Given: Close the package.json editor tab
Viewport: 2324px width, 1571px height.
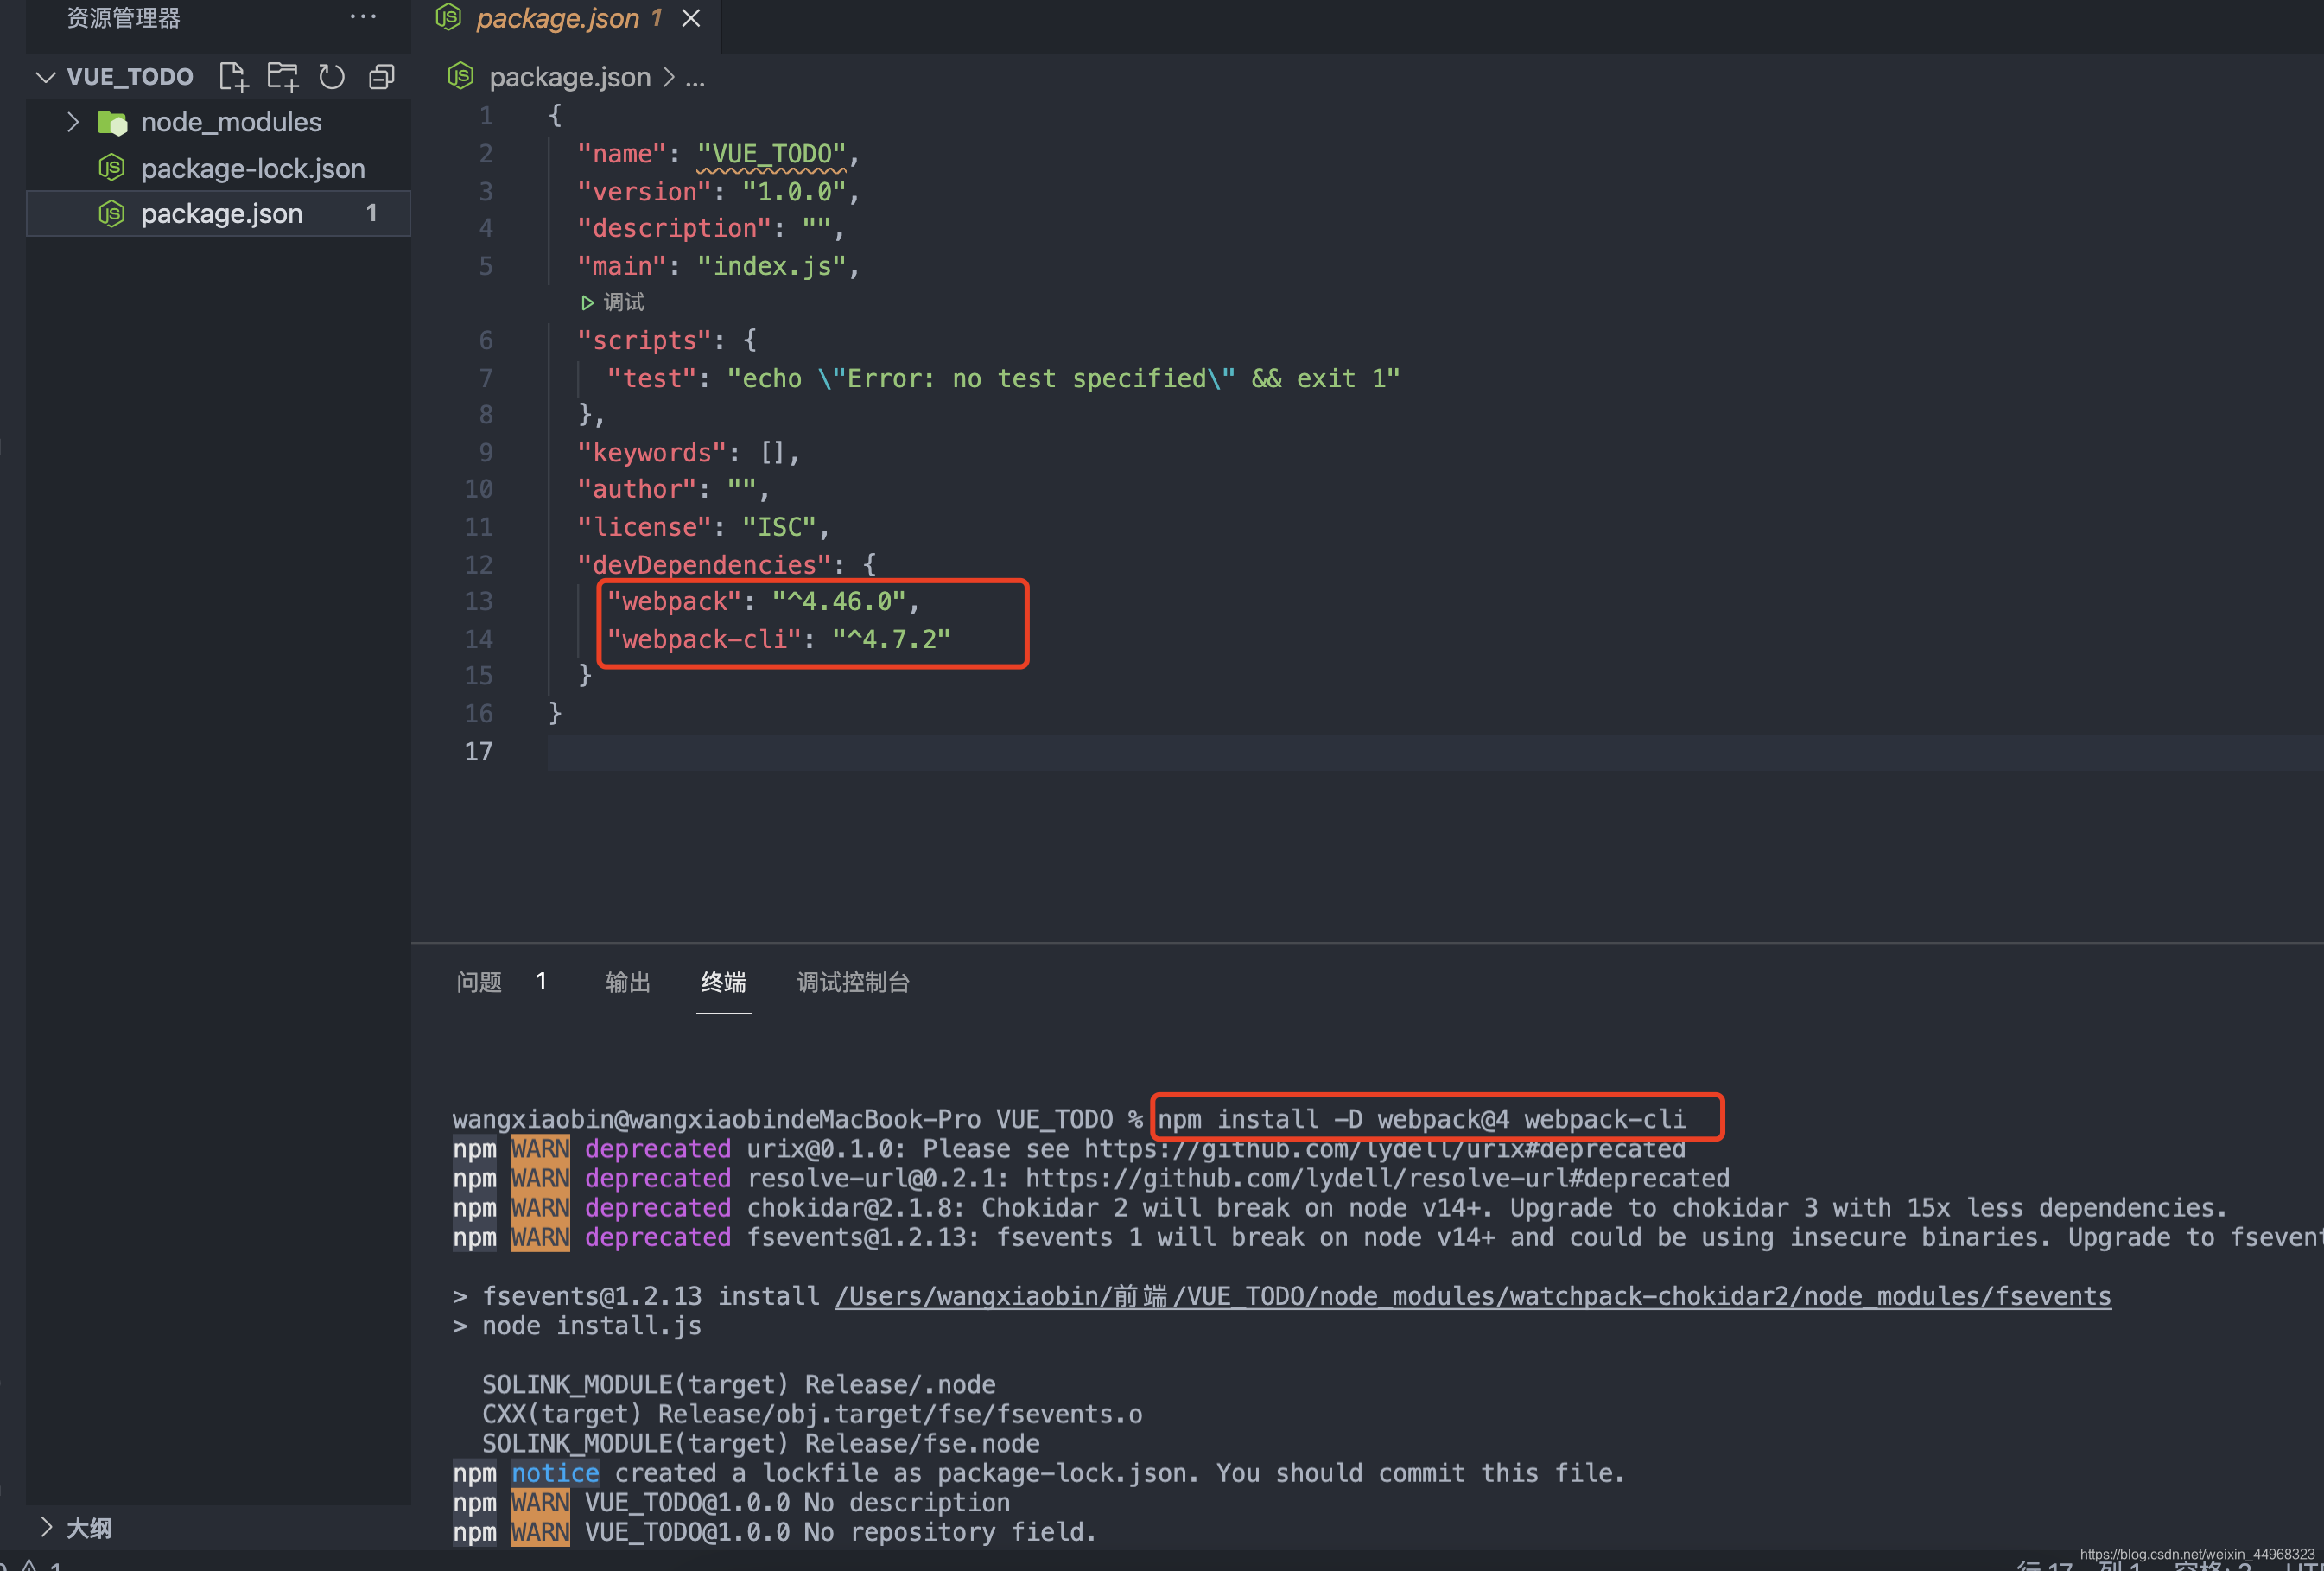Looking at the screenshot, I should tap(691, 18).
